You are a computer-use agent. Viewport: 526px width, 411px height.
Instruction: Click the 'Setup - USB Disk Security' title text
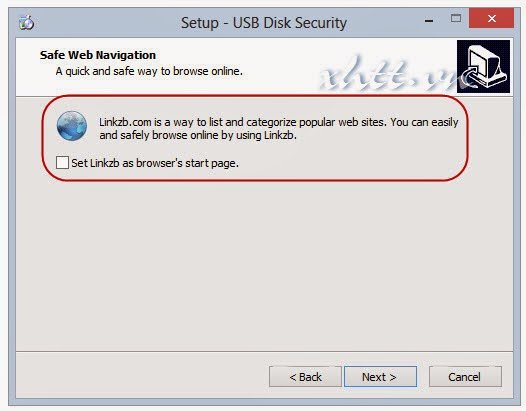click(264, 23)
